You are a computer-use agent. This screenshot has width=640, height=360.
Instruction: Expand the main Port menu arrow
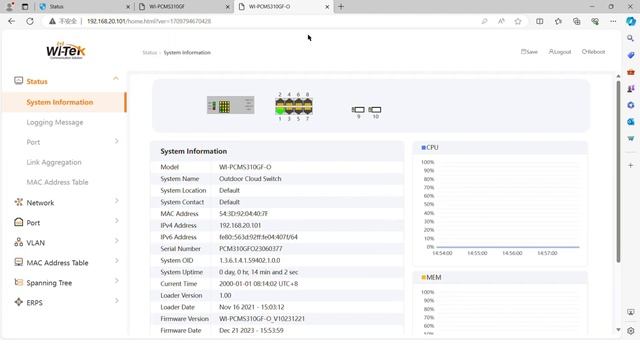pyautogui.click(x=117, y=221)
